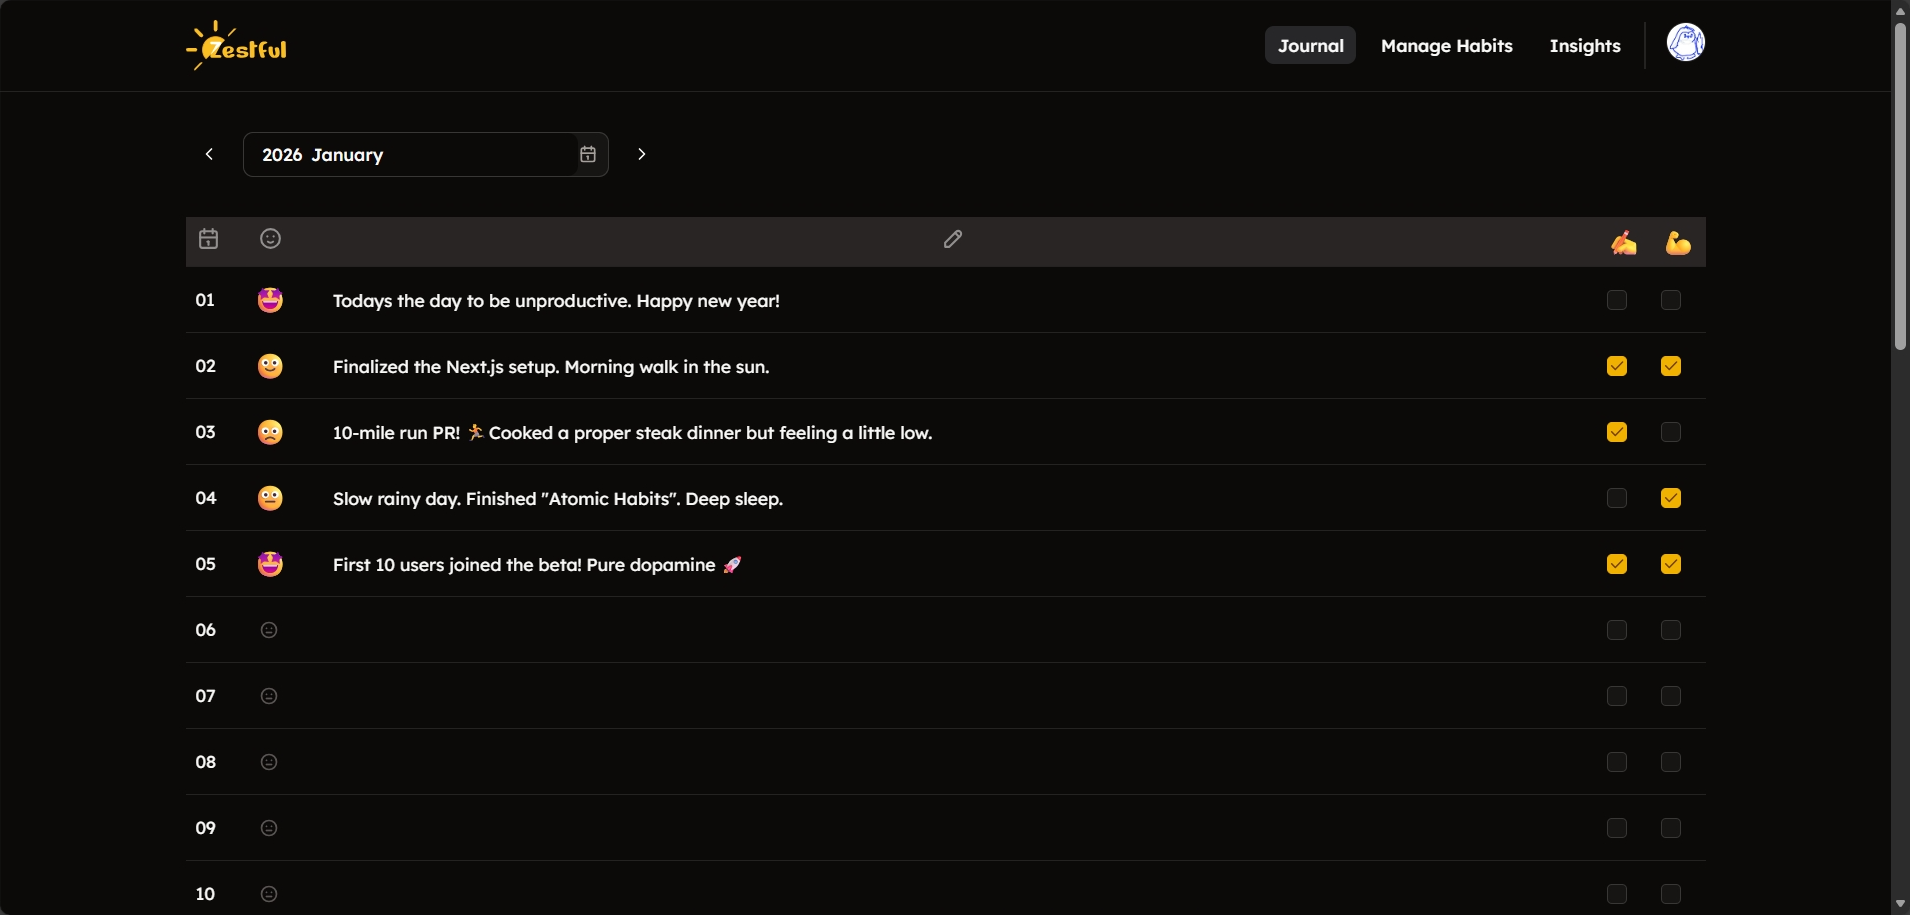Change the smiling mood emoji on day 02

pyautogui.click(x=270, y=366)
